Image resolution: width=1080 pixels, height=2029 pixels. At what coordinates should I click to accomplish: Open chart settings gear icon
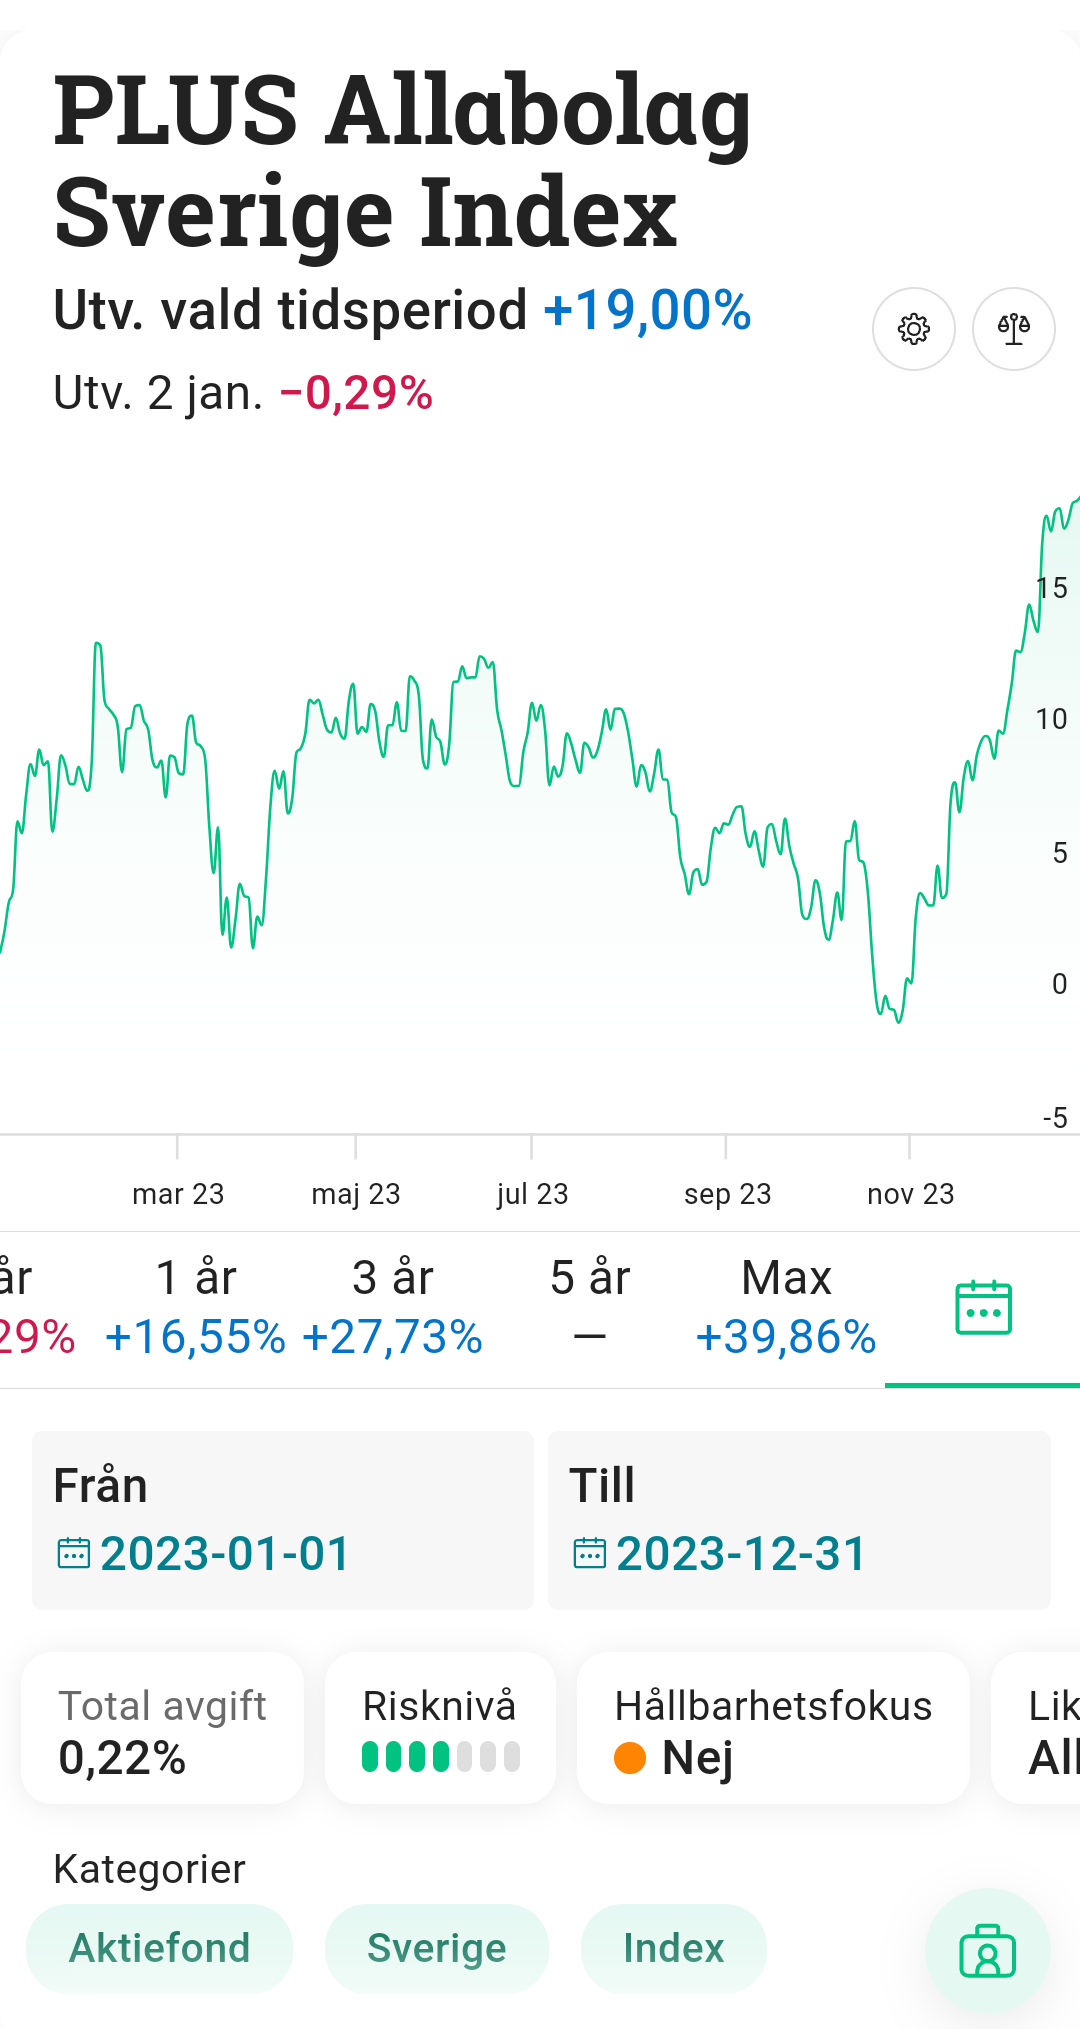(913, 329)
